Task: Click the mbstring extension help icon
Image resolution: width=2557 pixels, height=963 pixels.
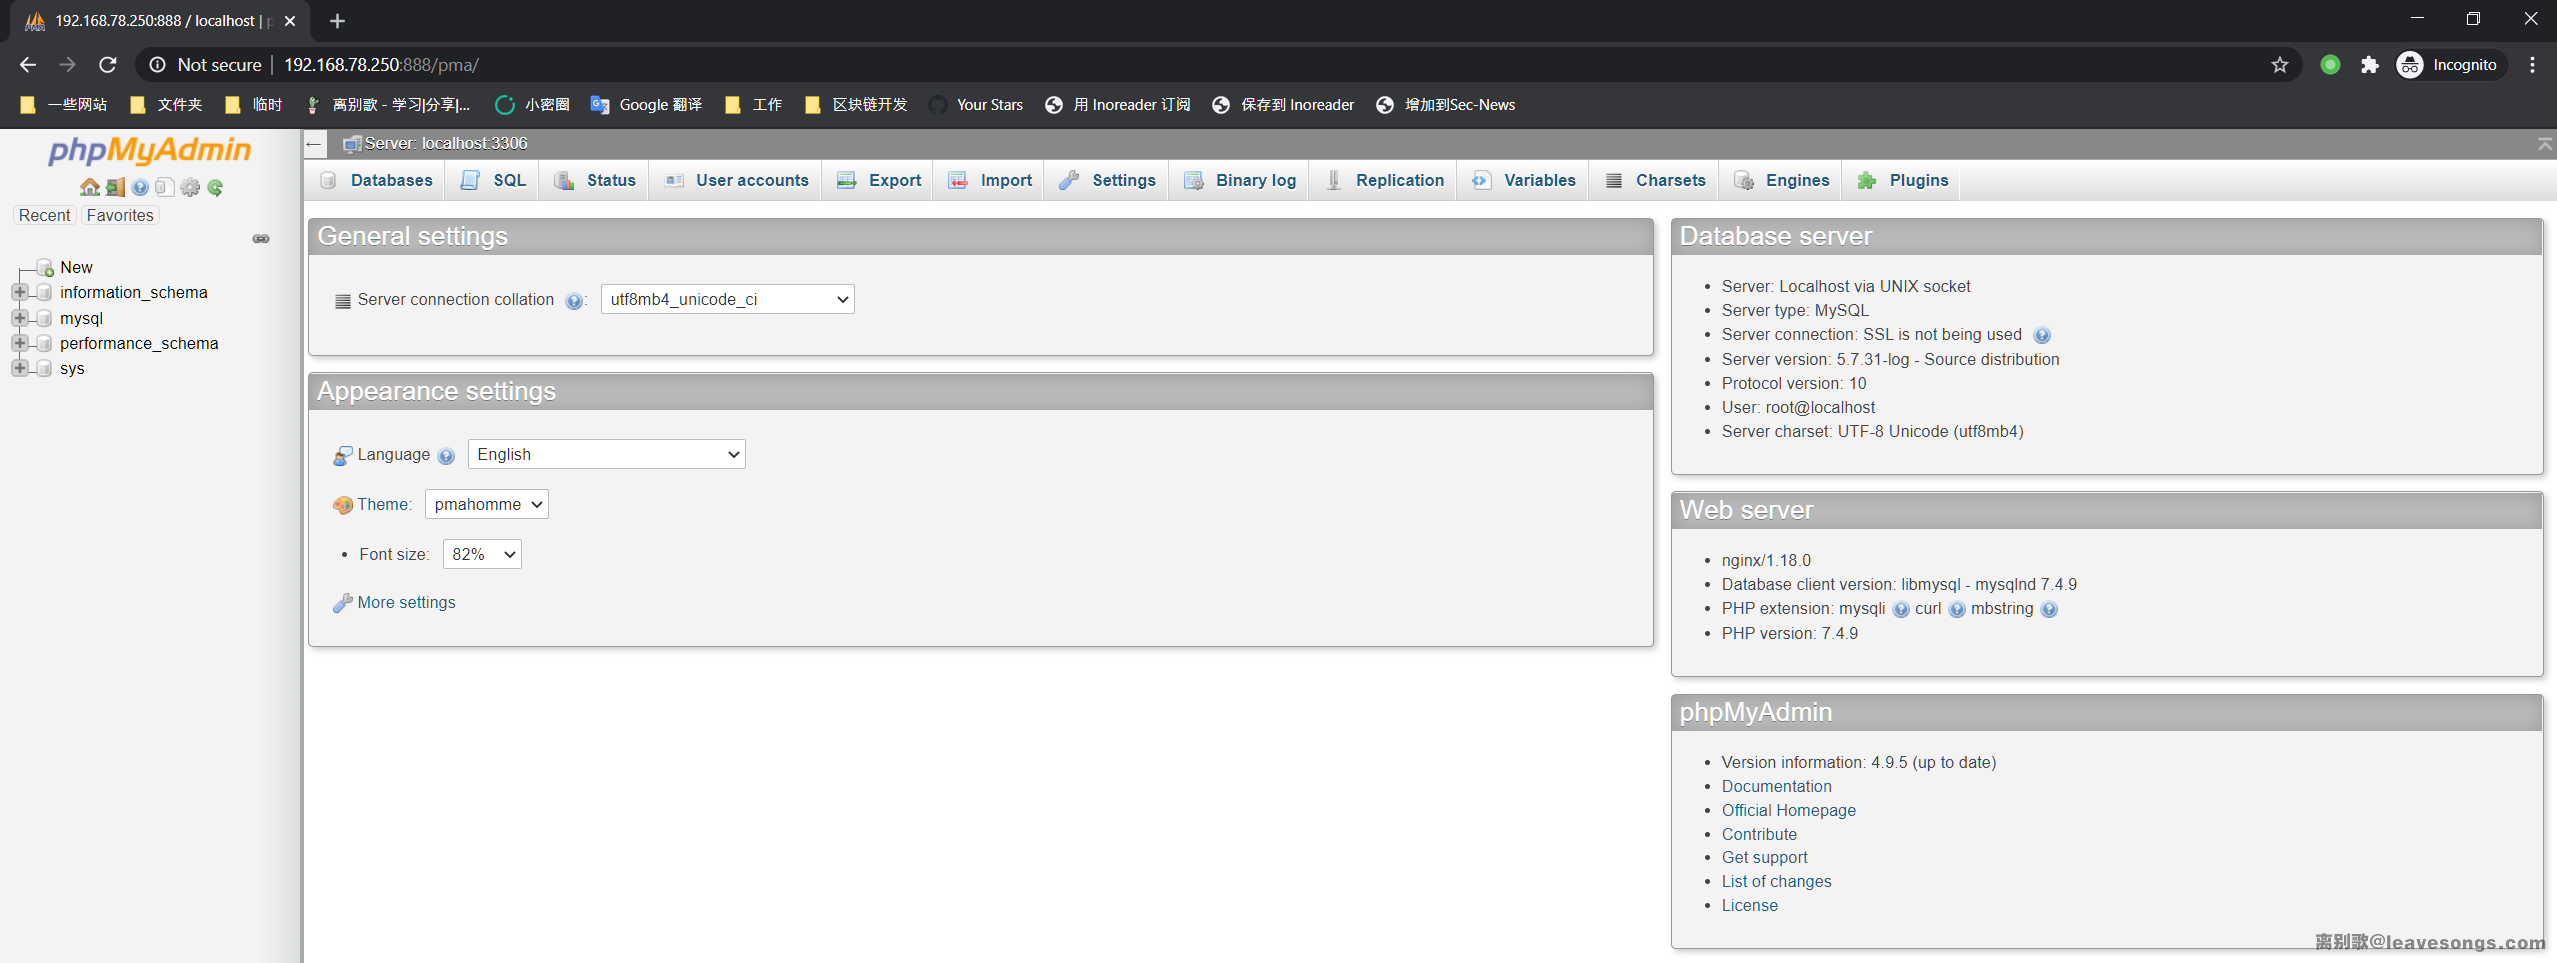Action: [2049, 610]
